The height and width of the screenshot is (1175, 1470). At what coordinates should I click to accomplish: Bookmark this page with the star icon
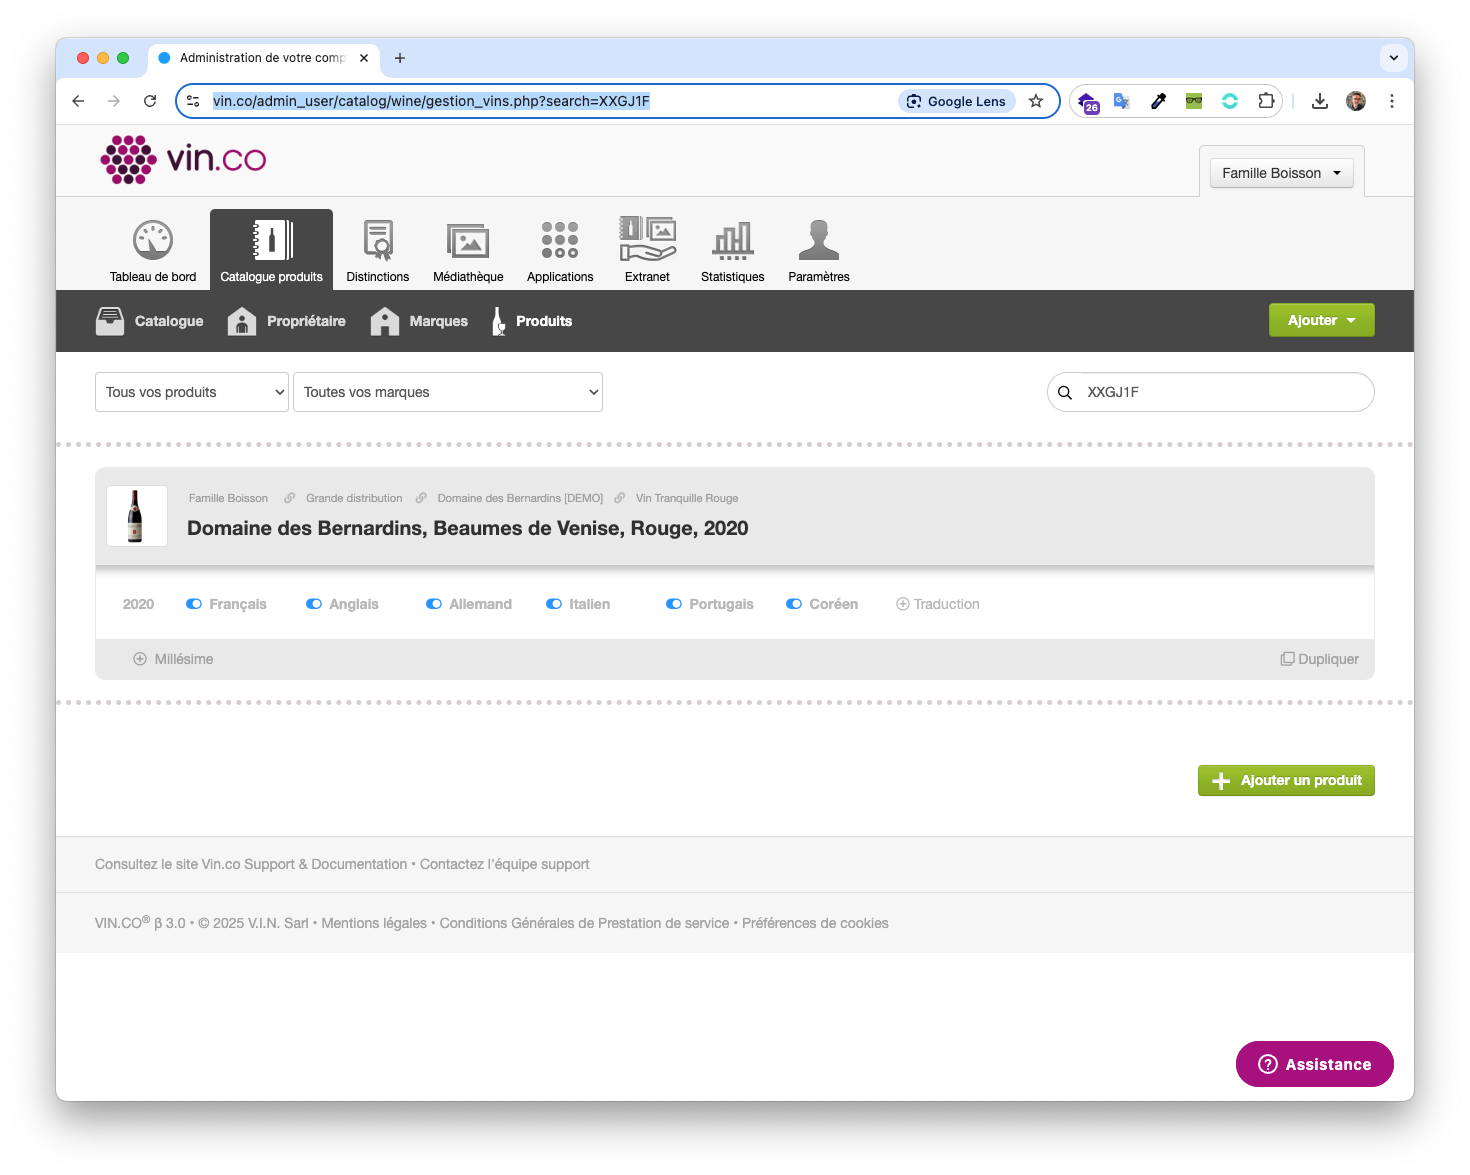pos(1036,101)
